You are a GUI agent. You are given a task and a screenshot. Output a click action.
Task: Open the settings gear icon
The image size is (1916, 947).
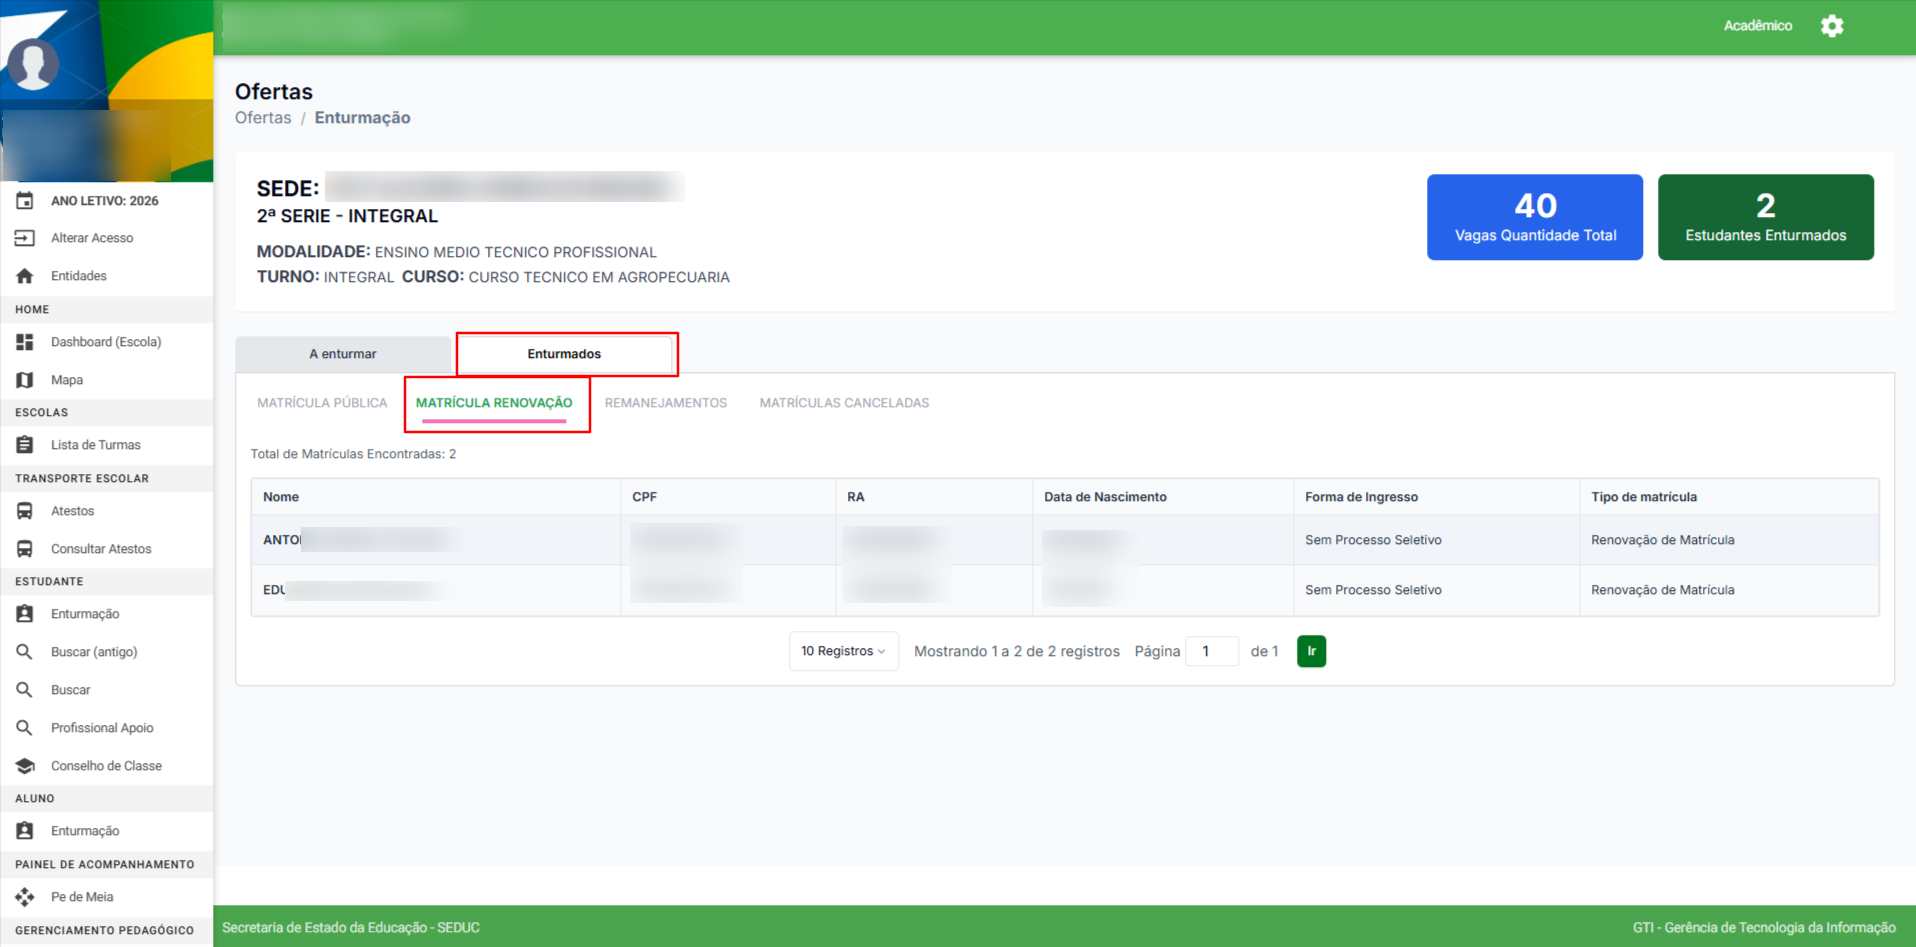tap(1831, 26)
